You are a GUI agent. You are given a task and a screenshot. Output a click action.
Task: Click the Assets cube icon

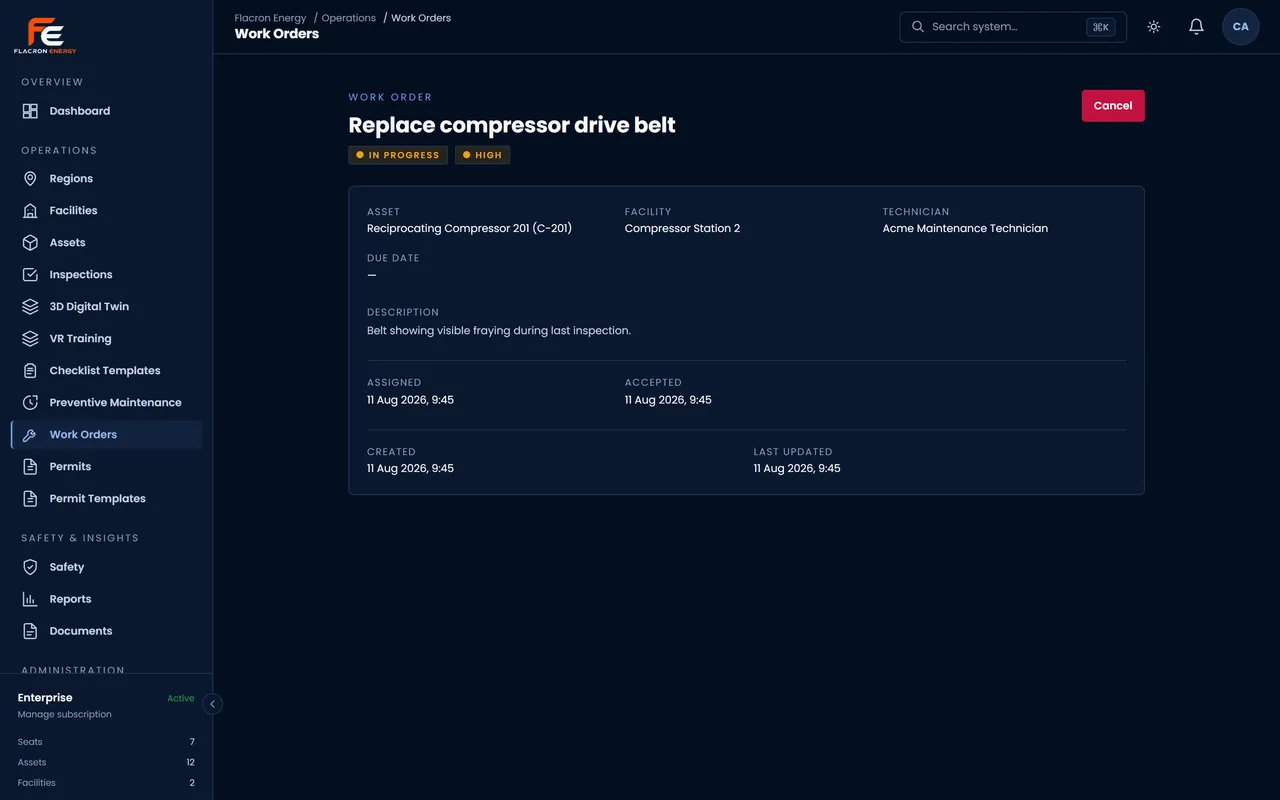[30, 243]
